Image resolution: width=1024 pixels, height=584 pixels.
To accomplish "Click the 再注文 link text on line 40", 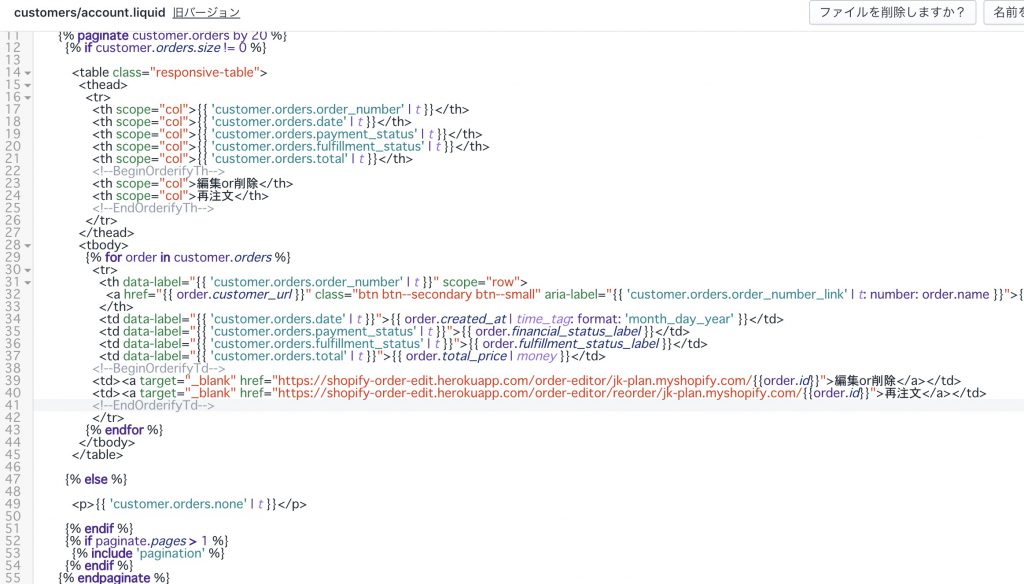I will tap(903, 393).
